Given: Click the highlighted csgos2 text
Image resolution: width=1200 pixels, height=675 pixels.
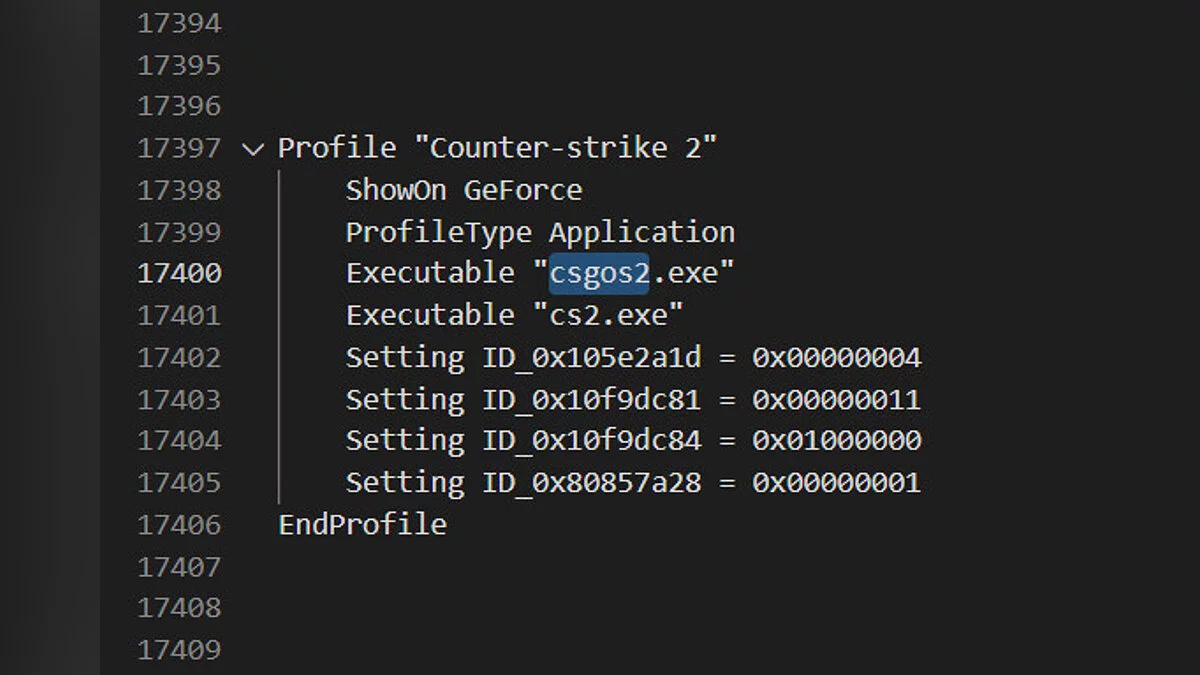Looking at the screenshot, I should 599,273.
